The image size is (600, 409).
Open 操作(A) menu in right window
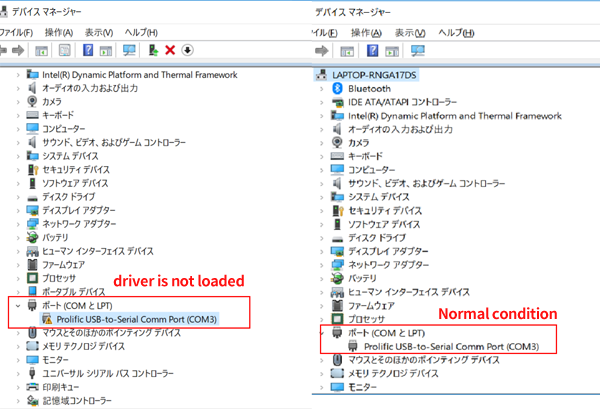[366, 33]
